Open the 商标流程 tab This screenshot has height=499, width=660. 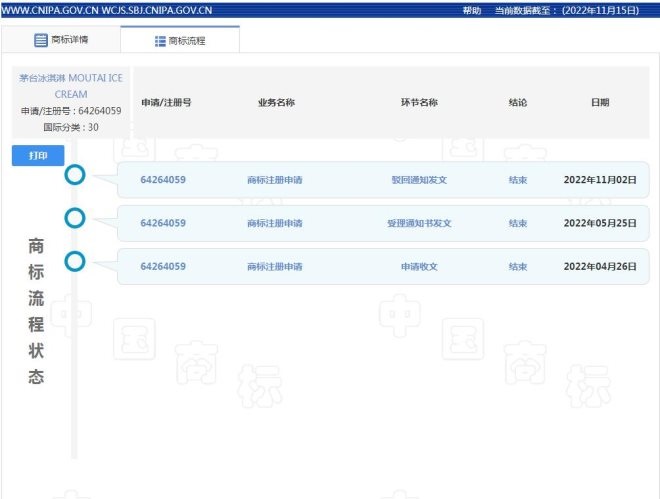[180, 41]
